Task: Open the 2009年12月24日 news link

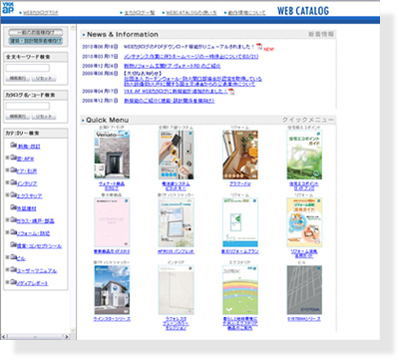Action: (x=172, y=66)
